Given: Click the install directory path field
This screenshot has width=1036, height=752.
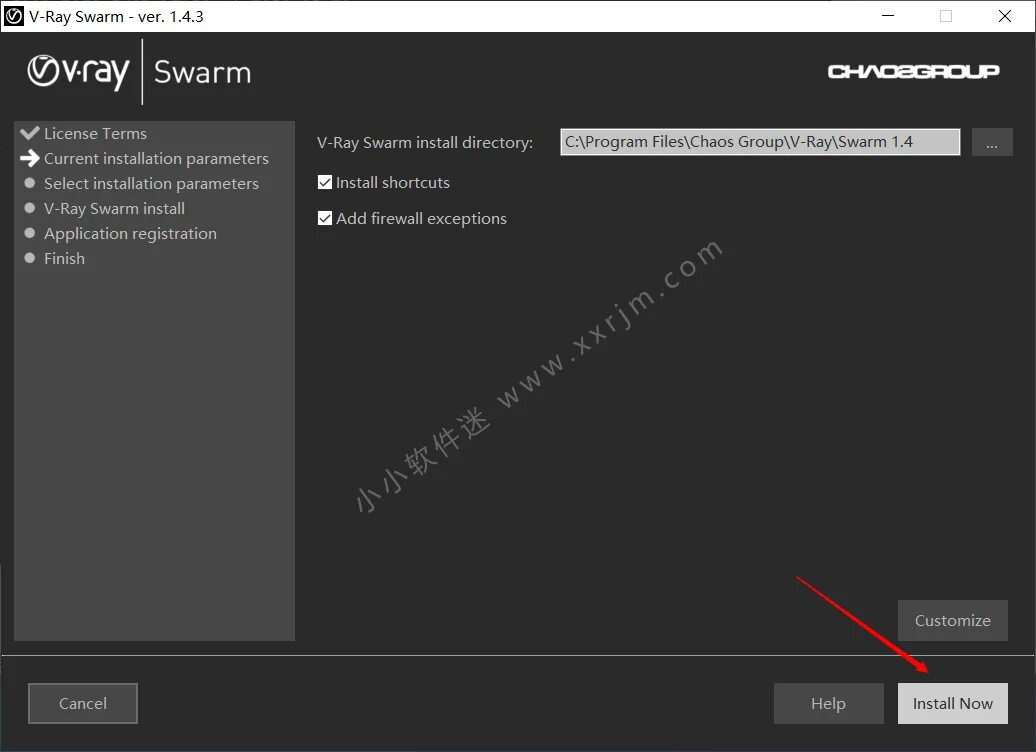Looking at the screenshot, I should click(x=760, y=142).
